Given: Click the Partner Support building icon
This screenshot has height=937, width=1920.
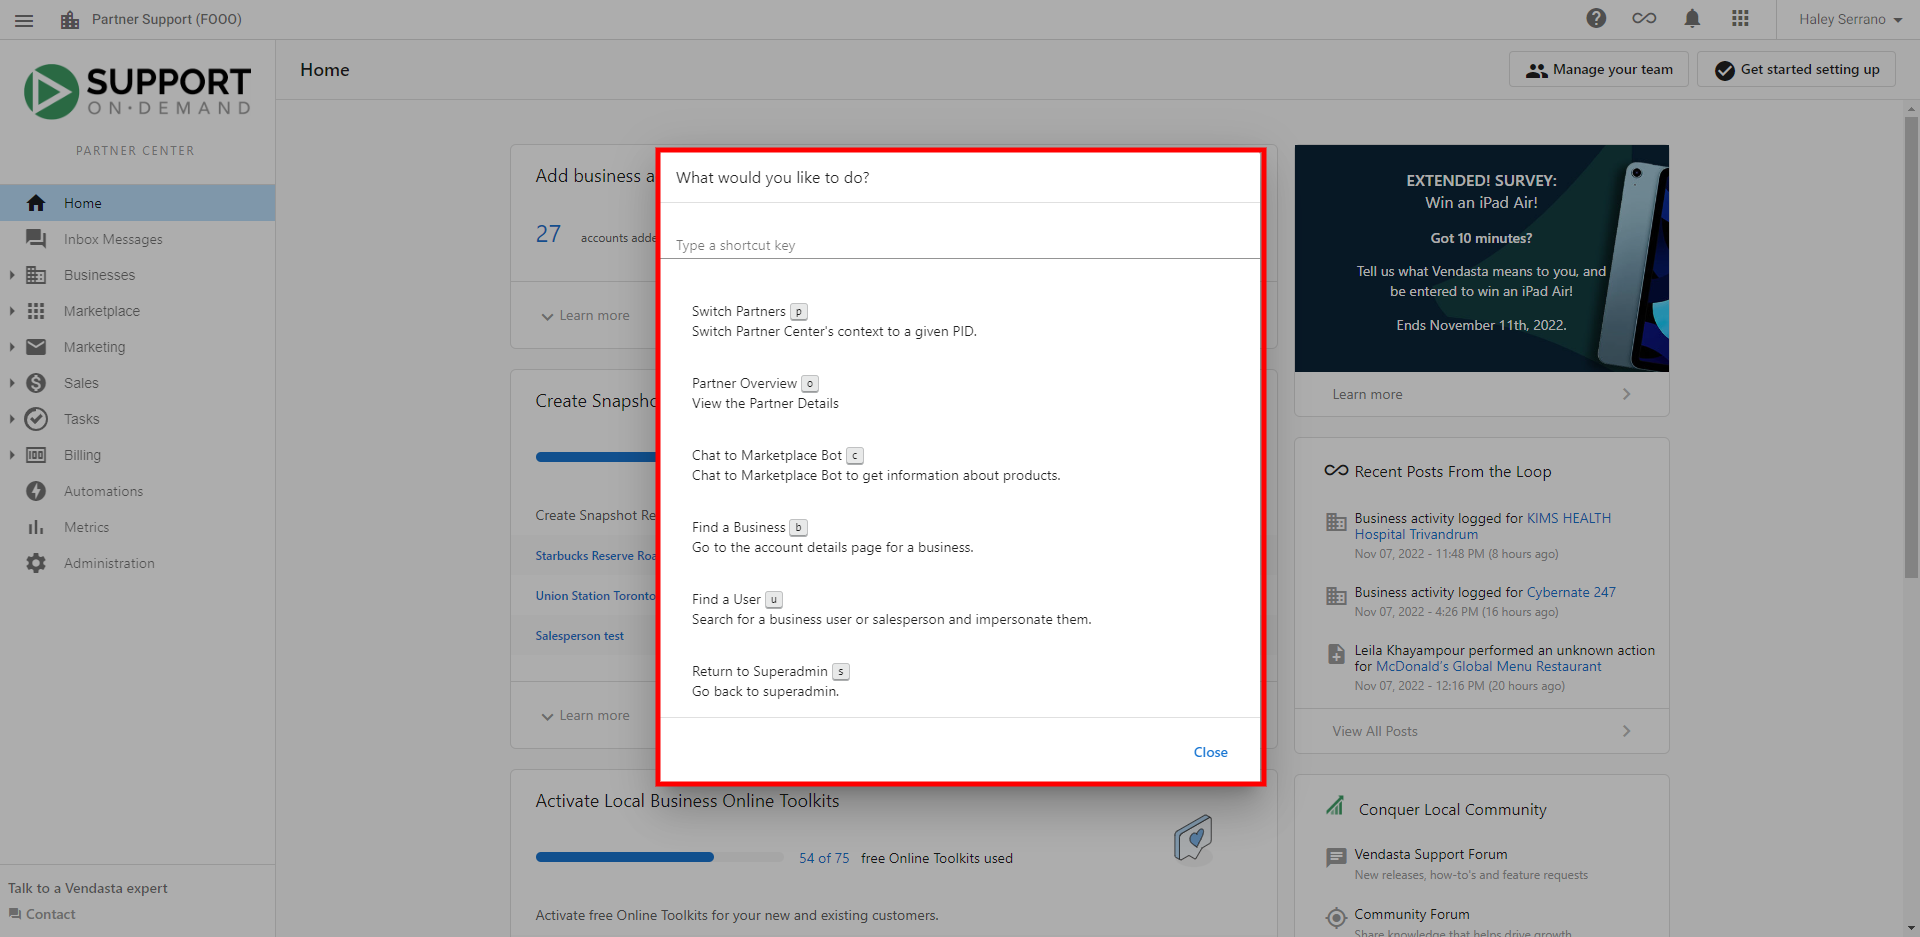Looking at the screenshot, I should point(70,20).
